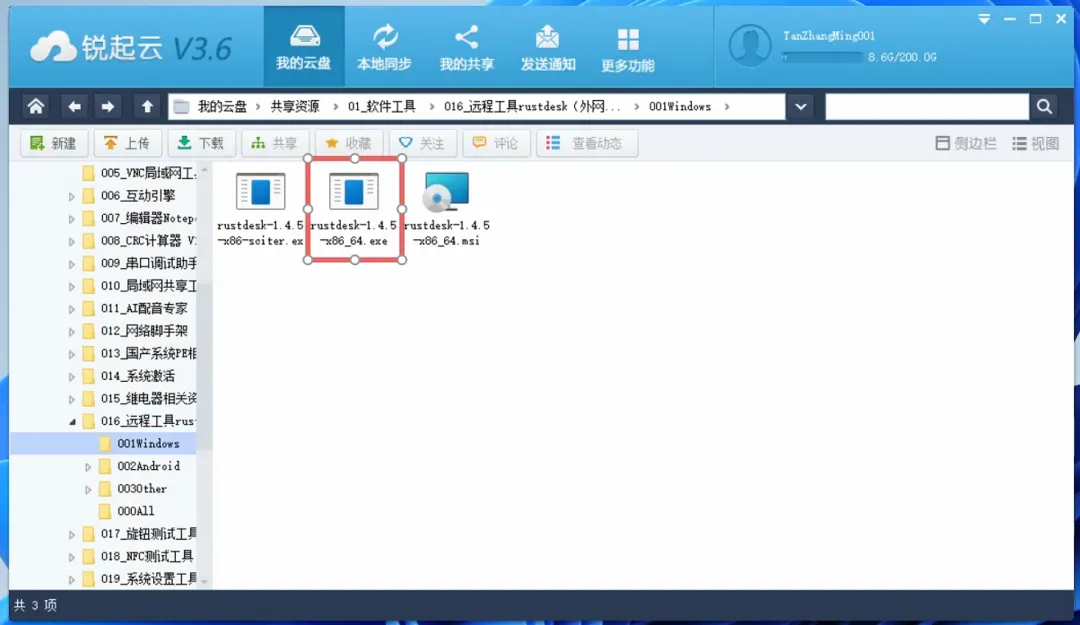The width and height of the screenshot is (1080, 625).
Task: Click the 查看动态 button
Action: (587, 143)
